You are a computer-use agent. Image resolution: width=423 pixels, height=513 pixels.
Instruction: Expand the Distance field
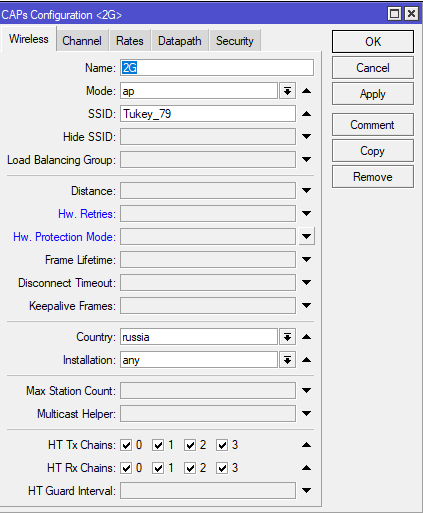tap(306, 190)
